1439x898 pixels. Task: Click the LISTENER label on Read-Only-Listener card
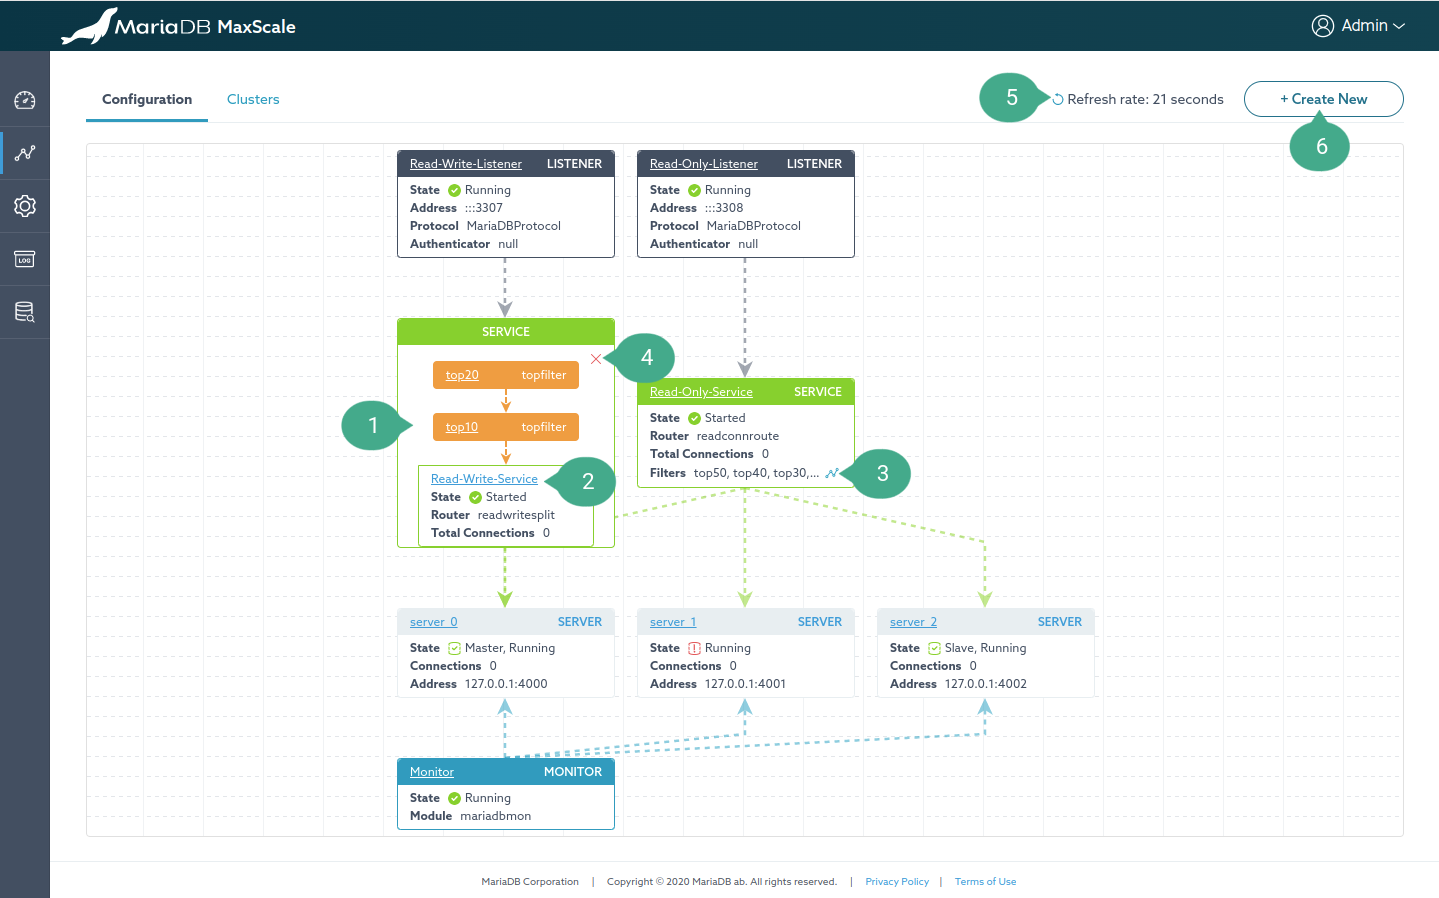814,164
